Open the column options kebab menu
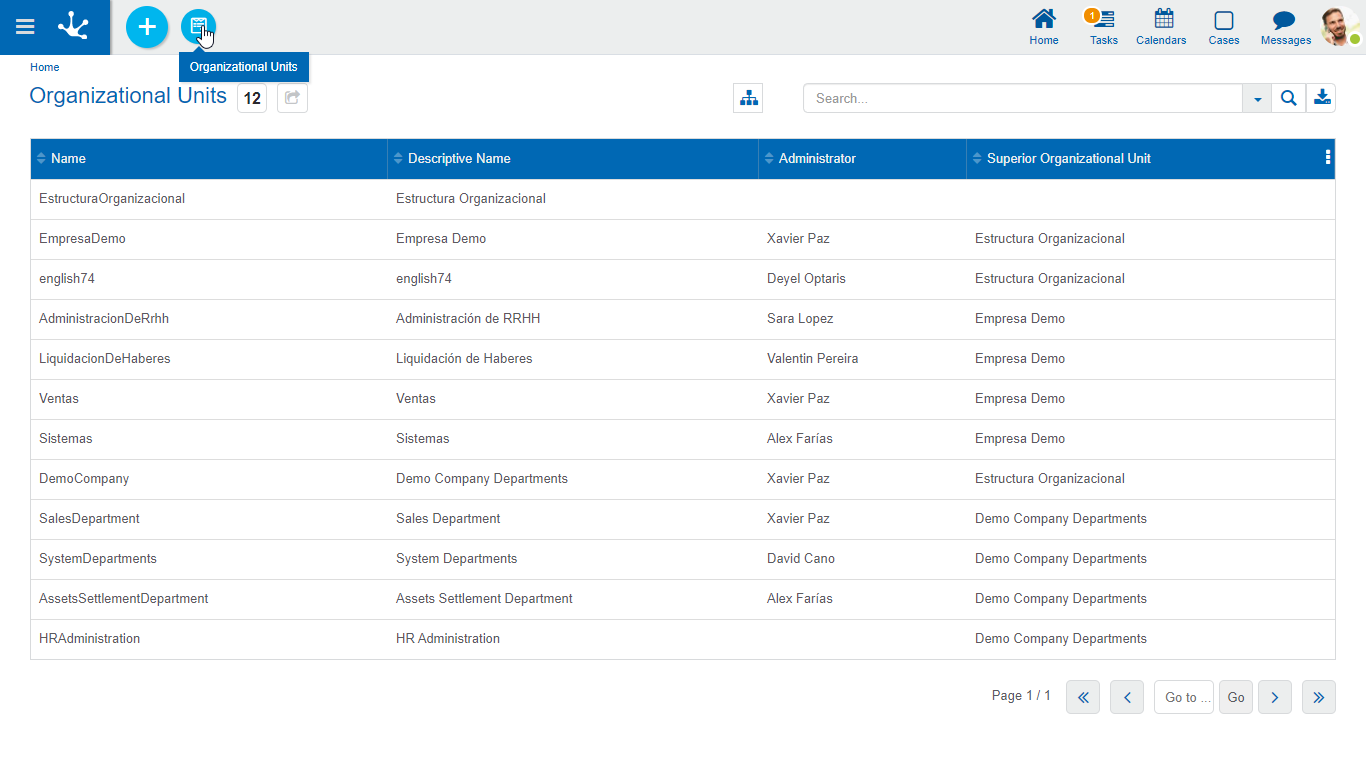The height and width of the screenshot is (768, 1366). 1327,158
